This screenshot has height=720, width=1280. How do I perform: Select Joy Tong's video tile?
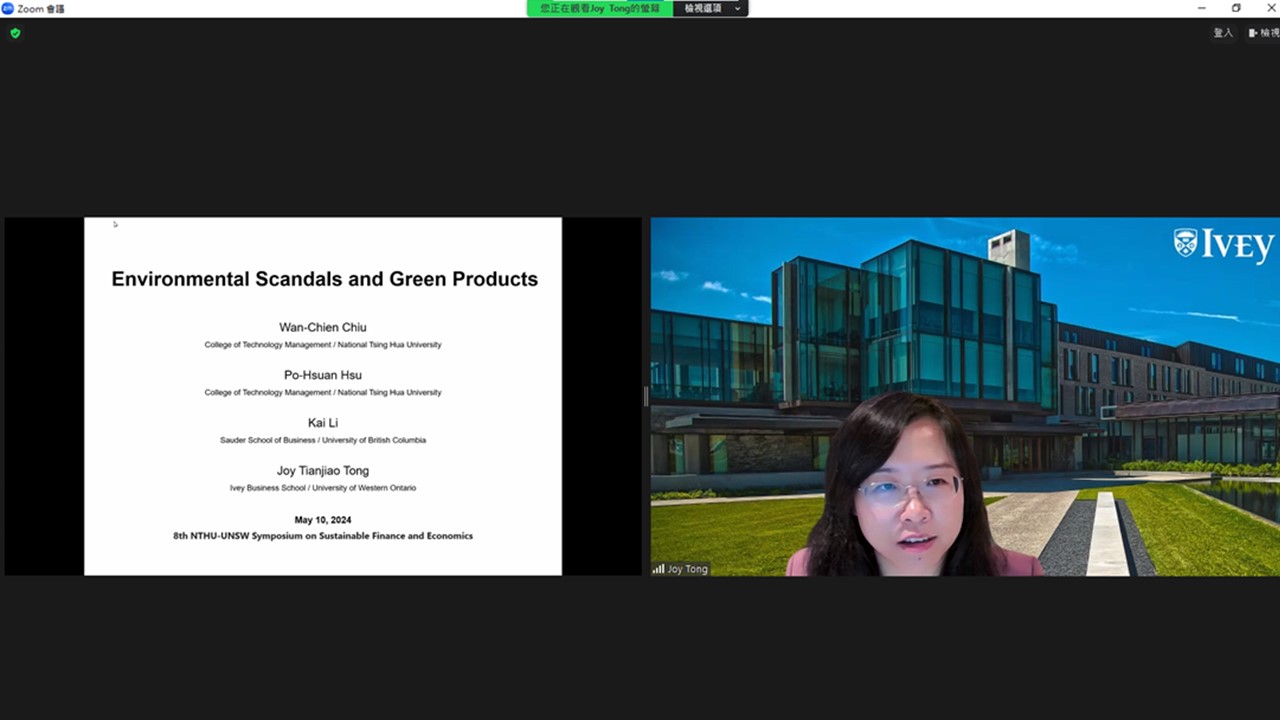[965, 396]
